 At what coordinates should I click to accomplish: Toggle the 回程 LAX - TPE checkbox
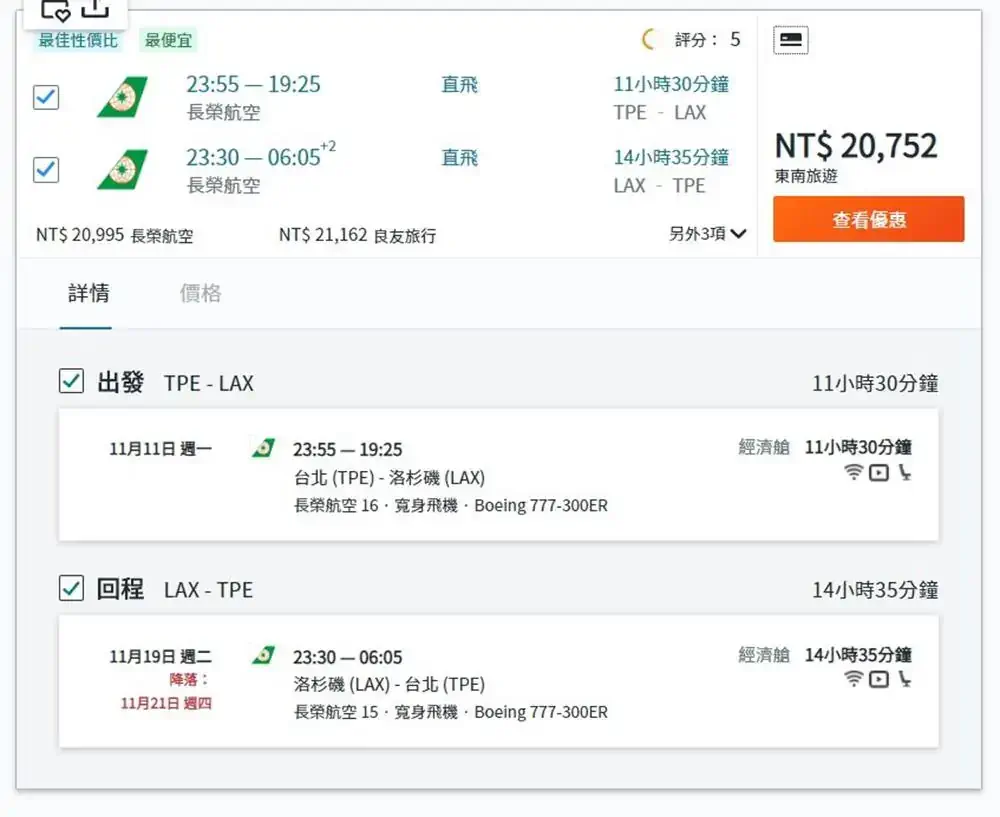click(x=71, y=588)
